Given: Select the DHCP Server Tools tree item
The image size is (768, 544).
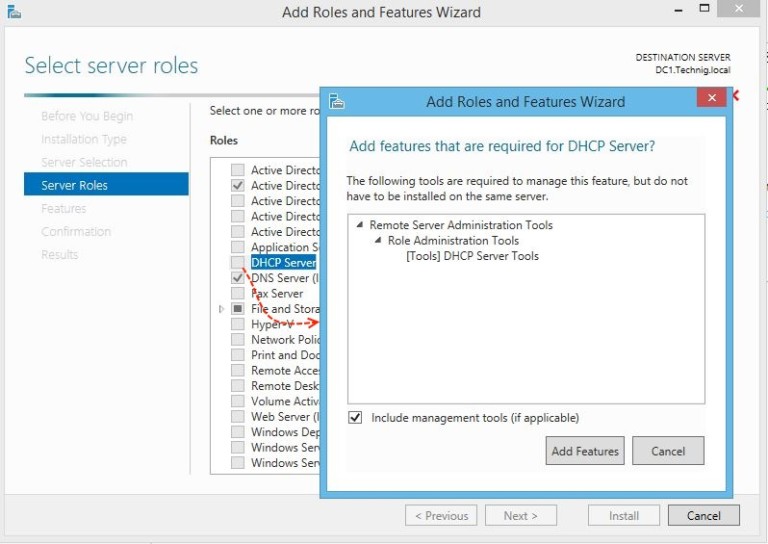Looking at the screenshot, I should pos(472,256).
